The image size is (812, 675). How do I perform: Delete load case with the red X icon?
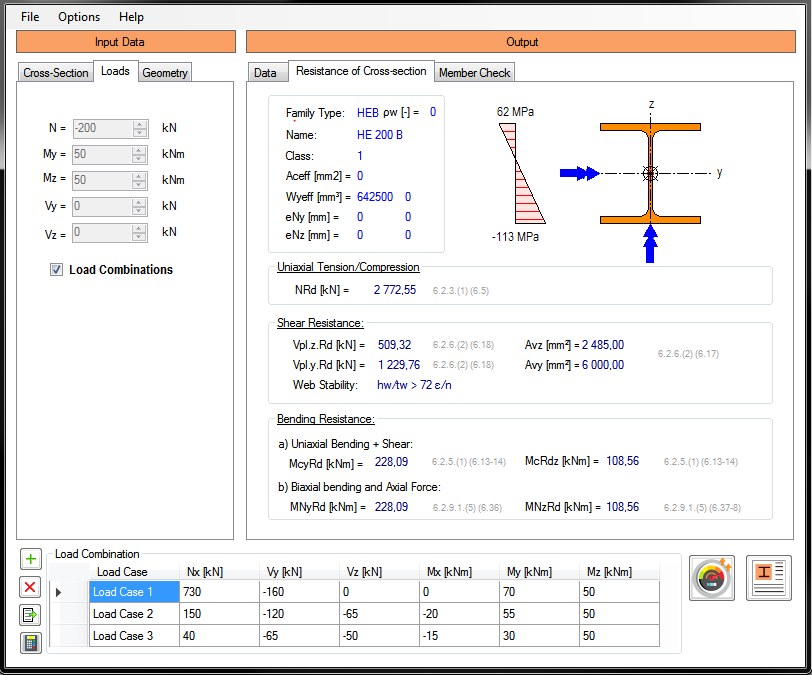tap(31, 587)
